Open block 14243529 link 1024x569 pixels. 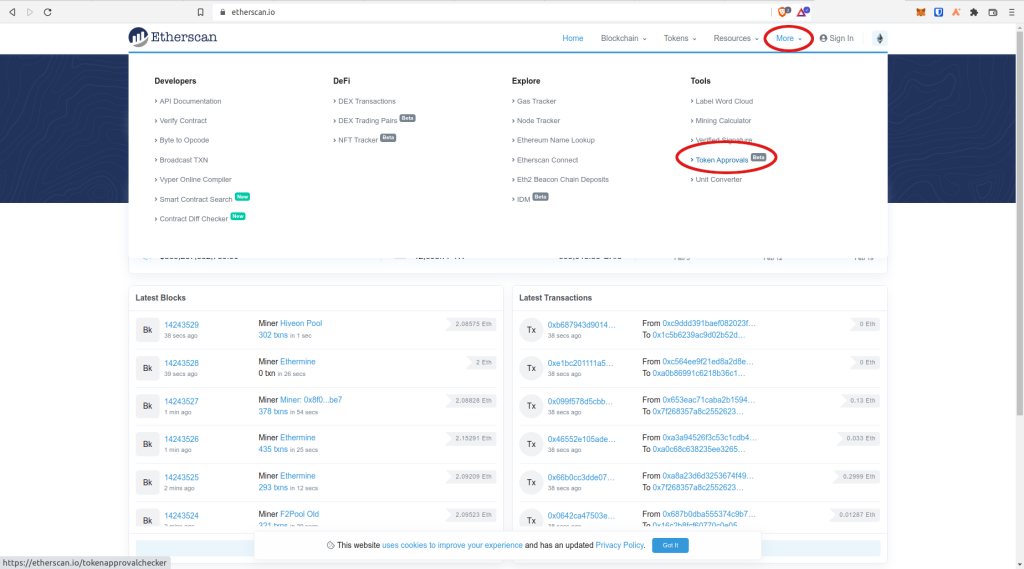(x=182, y=325)
